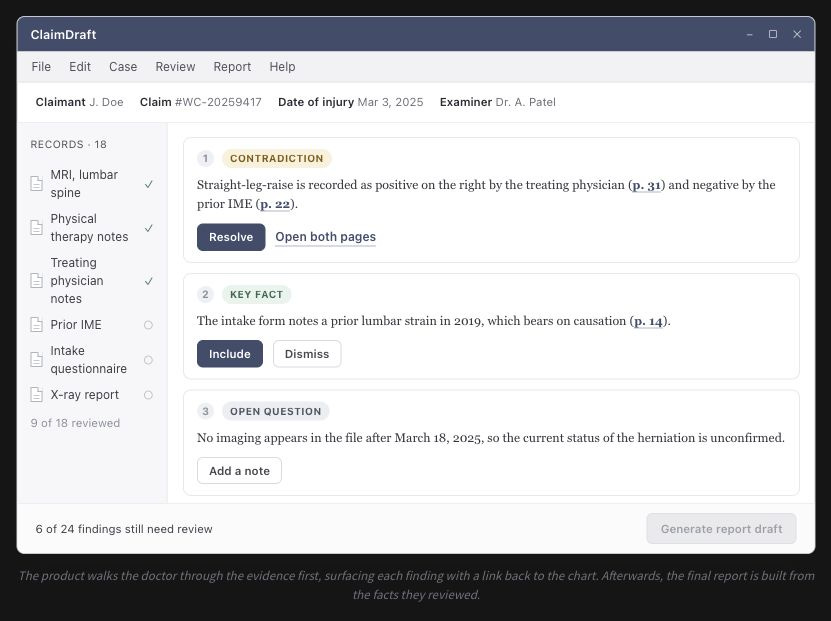
Task: Click Resolve on the contradiction finding
Action: (x=231, y=237)
